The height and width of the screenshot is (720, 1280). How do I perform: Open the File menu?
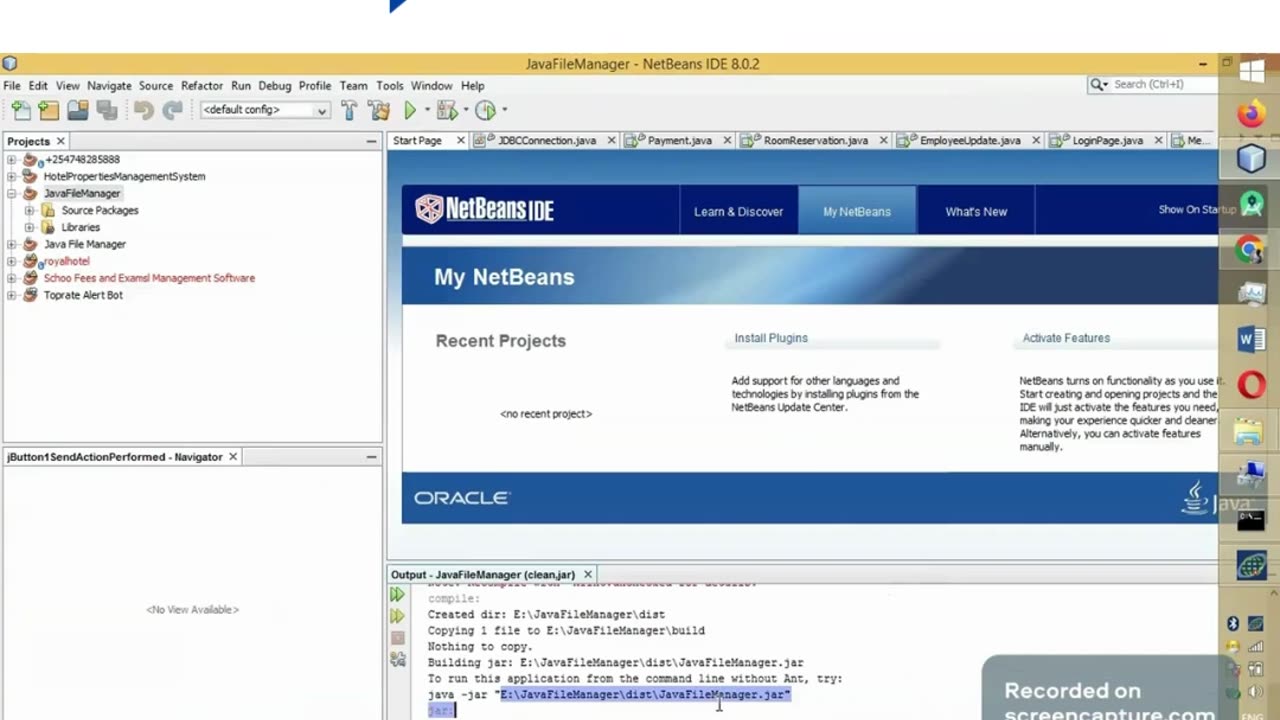(x=12, y=86)
